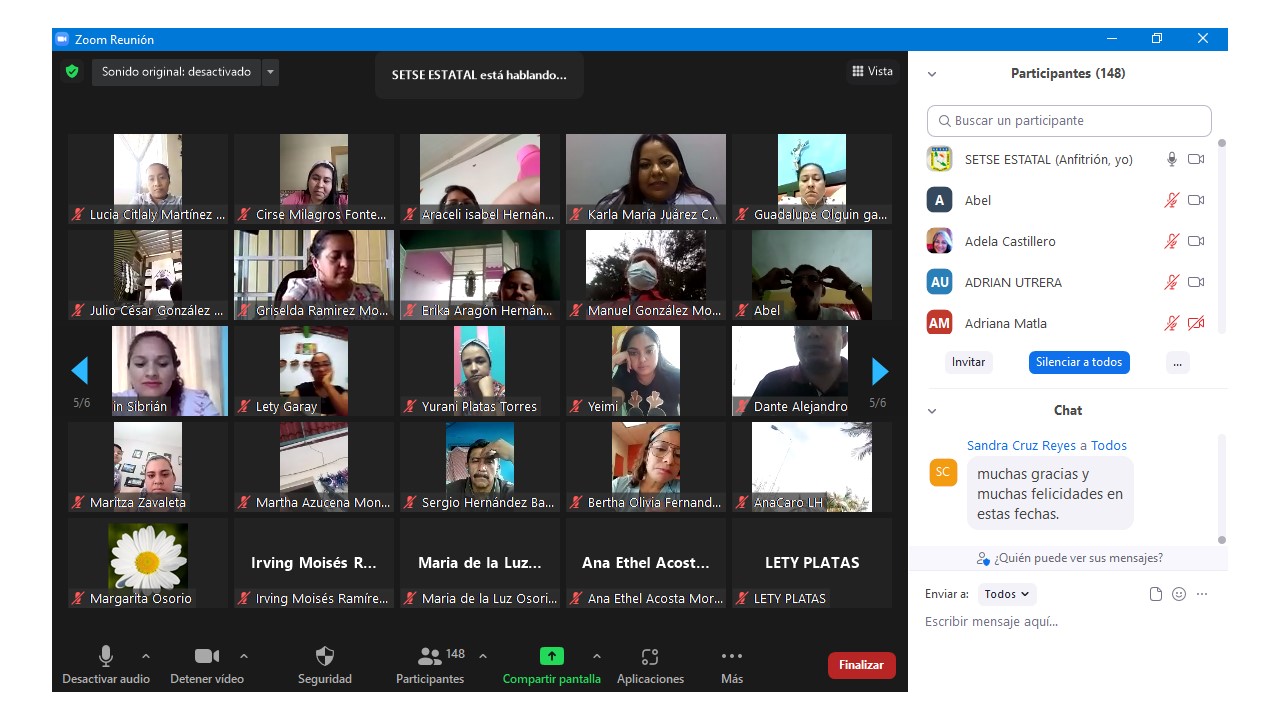Open '¿Quién puede ver sus mensajes?' link

point(1078,558)
